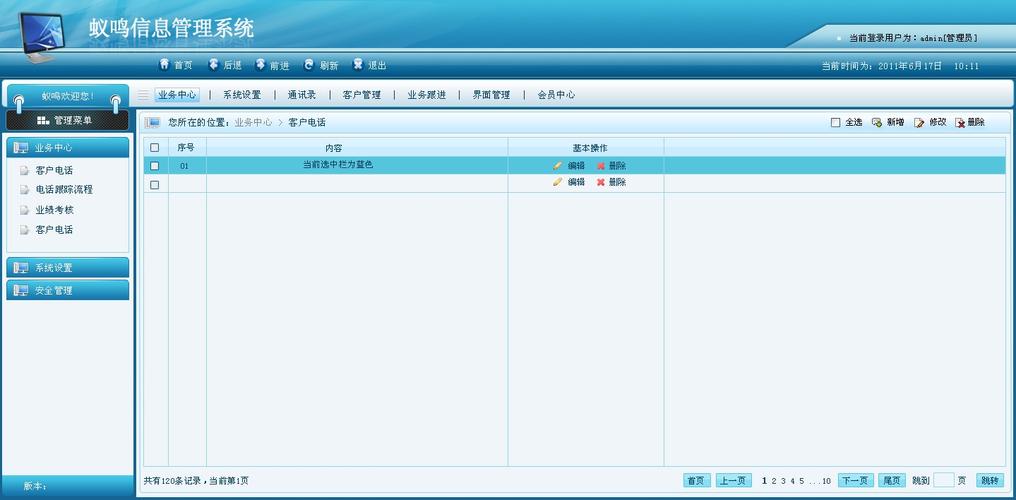Check the 全选 select-all checkbox
Image resolution: width=1016 pixels, height=500 pixels.
point(835,122)
